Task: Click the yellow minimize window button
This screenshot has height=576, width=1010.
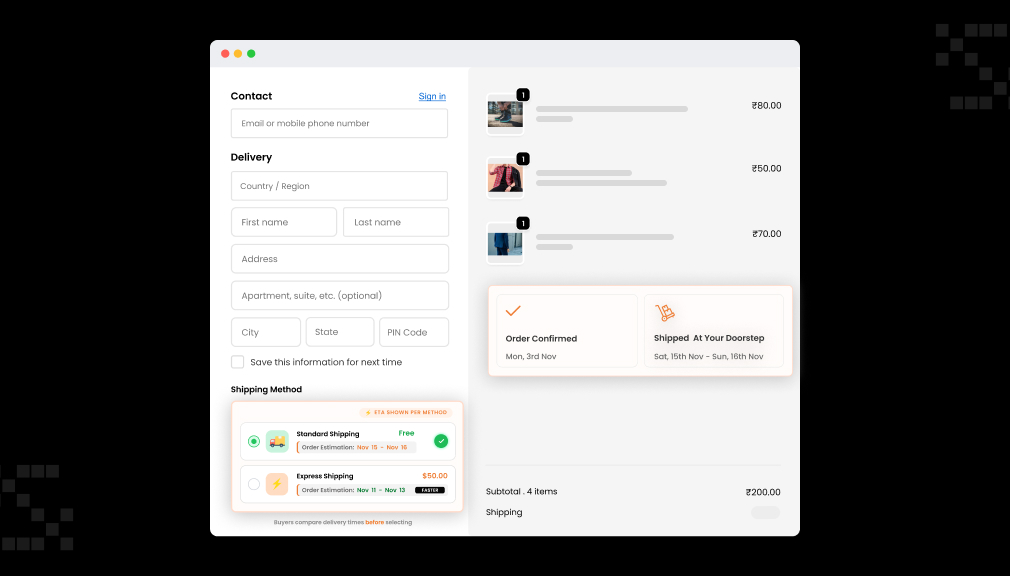Action: 238,53
